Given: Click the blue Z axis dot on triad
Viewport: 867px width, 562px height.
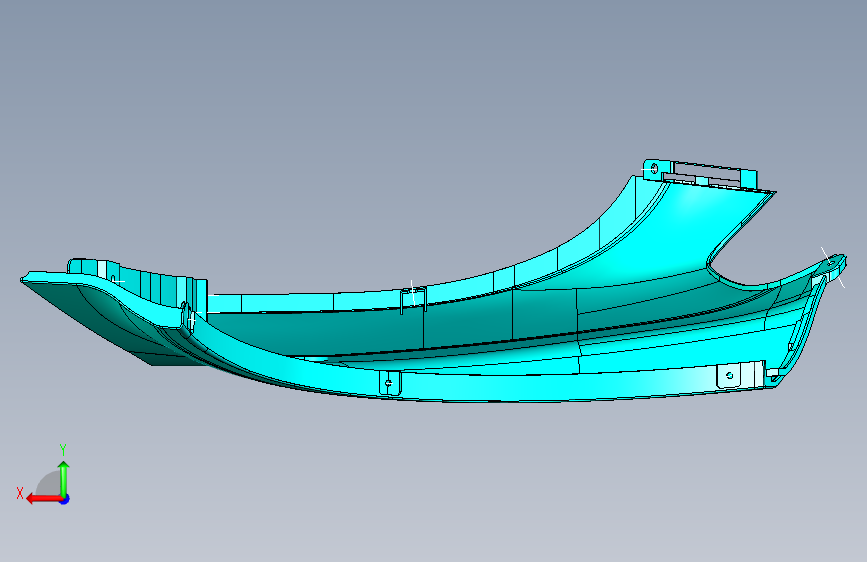Looking at the screenshot, I should click(x=65, y=499).
